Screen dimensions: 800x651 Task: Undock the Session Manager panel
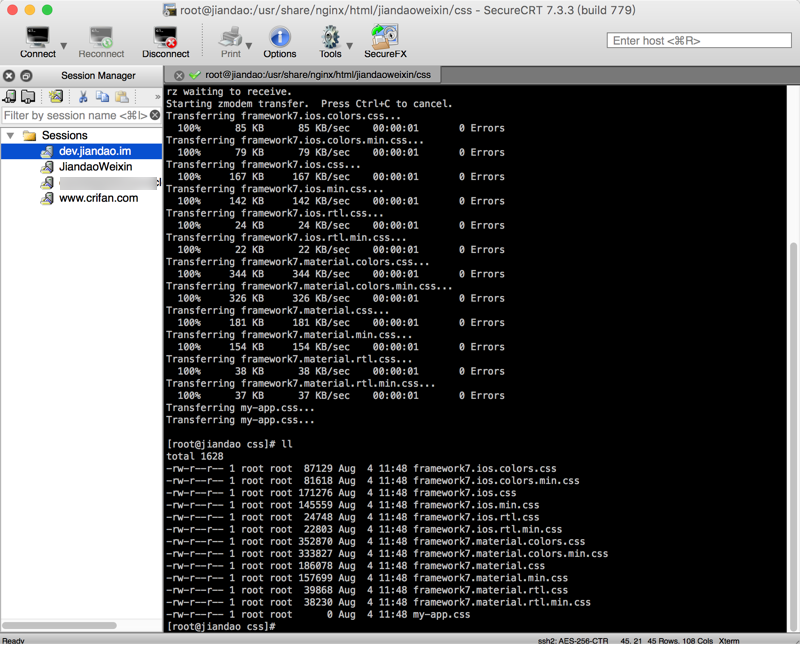(x=26, y=76)
